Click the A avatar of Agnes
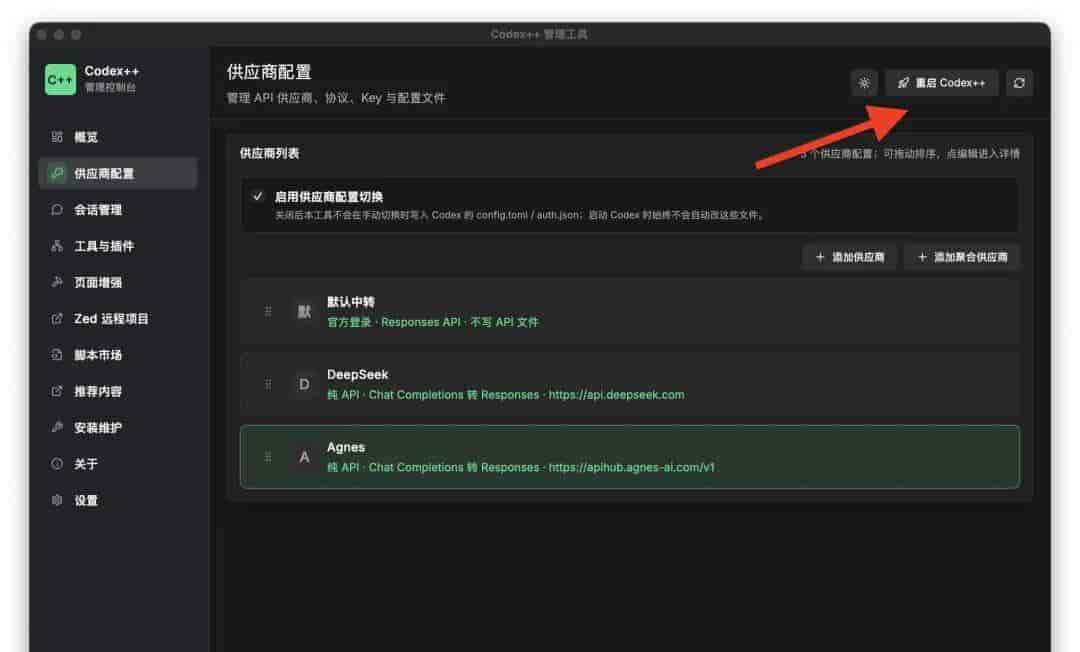This screenshot has width=1080, height=652. coord(304,457)
